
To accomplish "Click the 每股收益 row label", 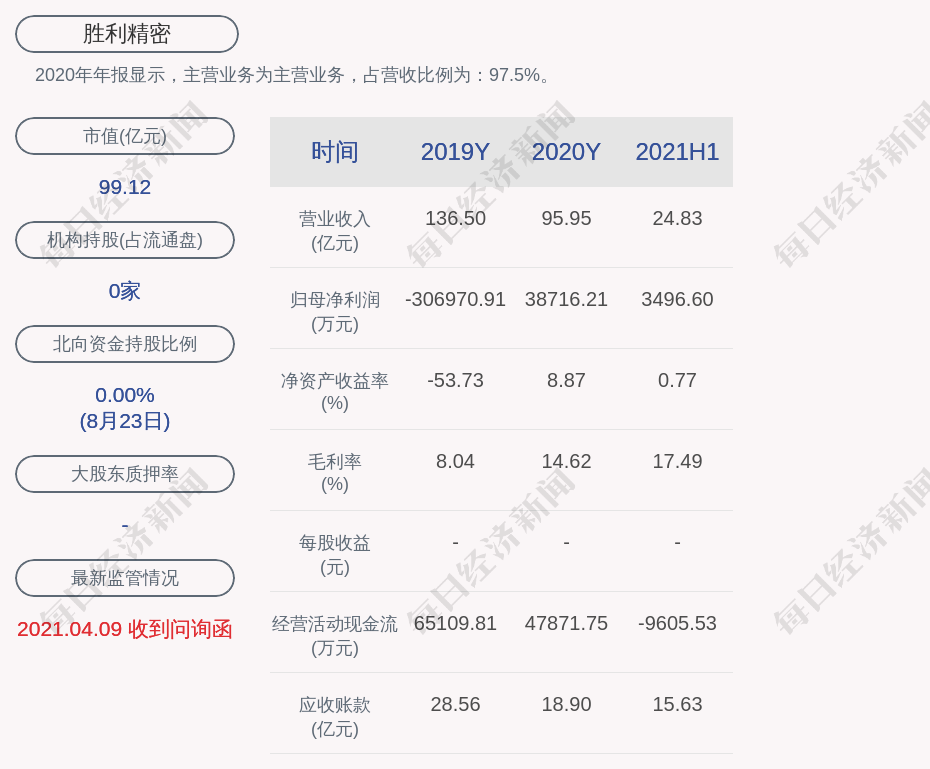I will click(335, 555).
